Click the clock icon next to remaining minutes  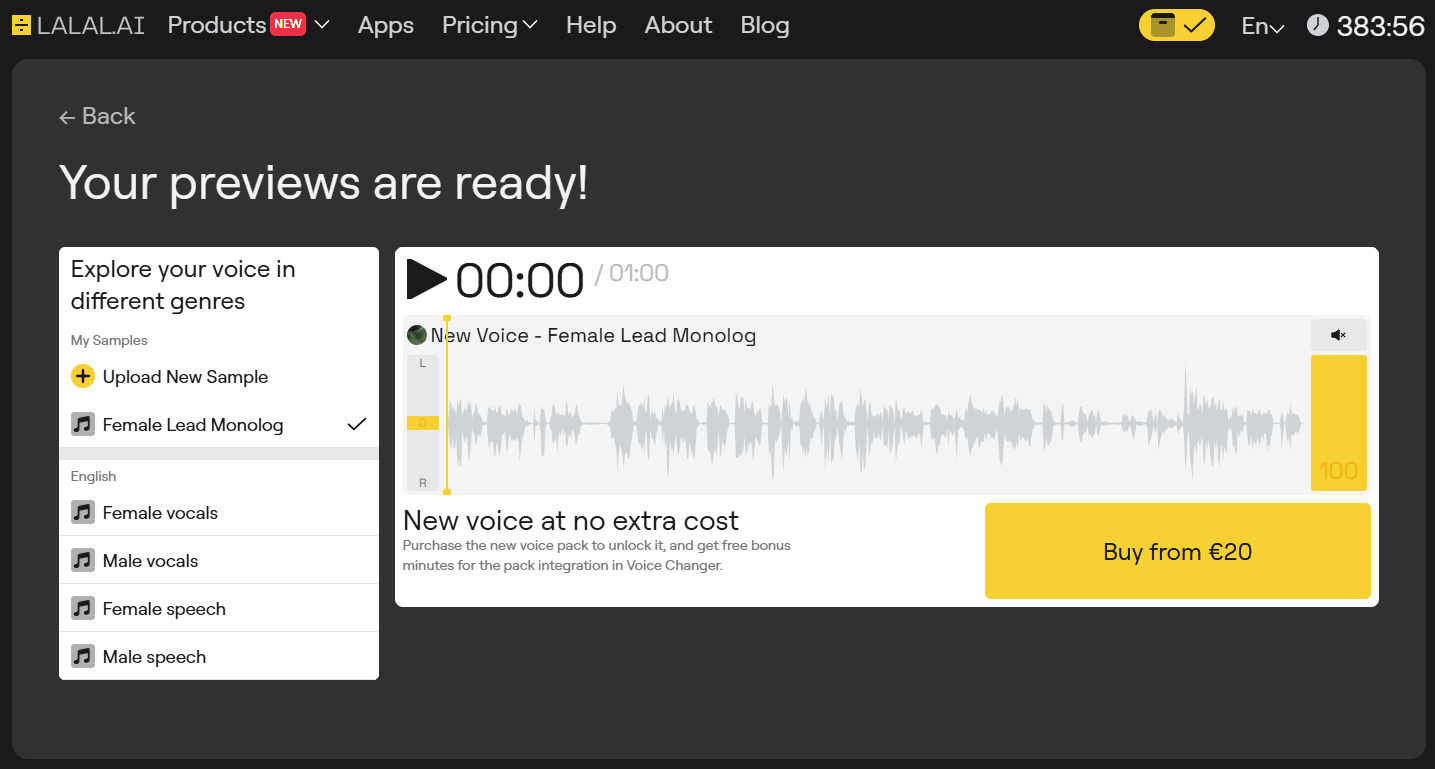click(1318, 25)
